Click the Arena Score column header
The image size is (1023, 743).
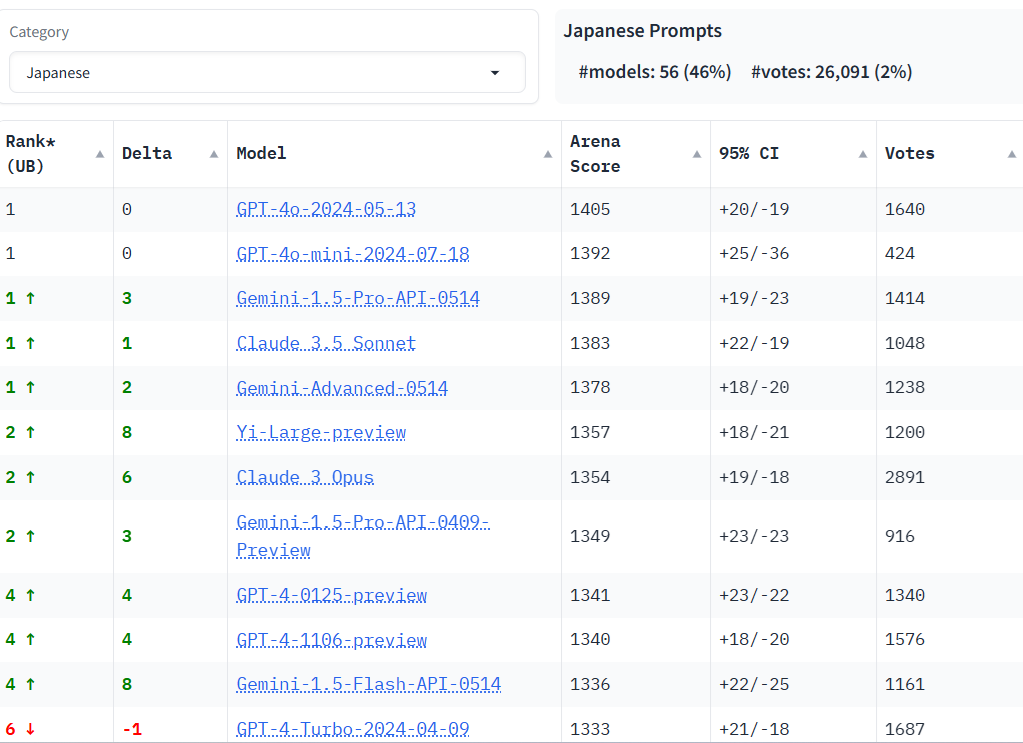[596, 154]
